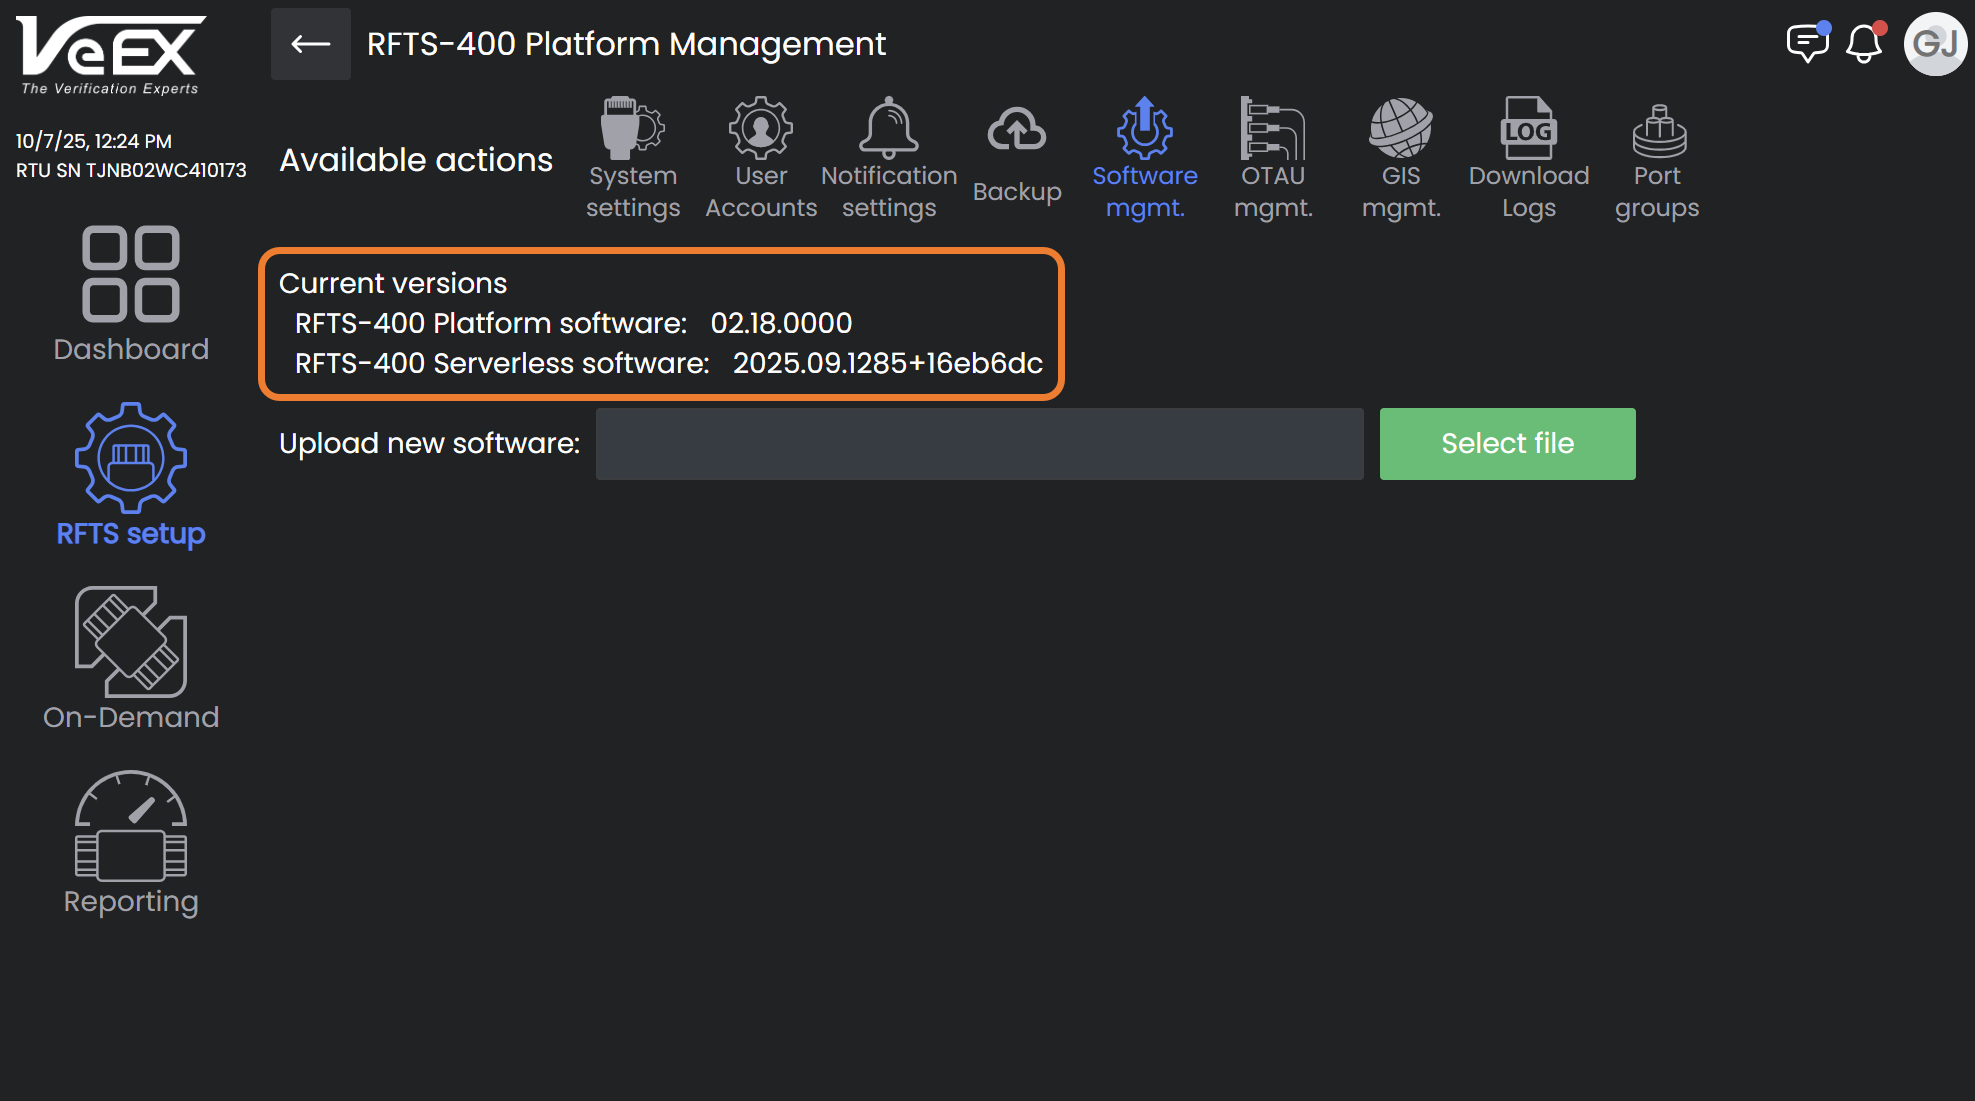The width and height of the screenshot is (1975, 1101).
Task: Select Software mgmt. action
Action: [1144, 159]
